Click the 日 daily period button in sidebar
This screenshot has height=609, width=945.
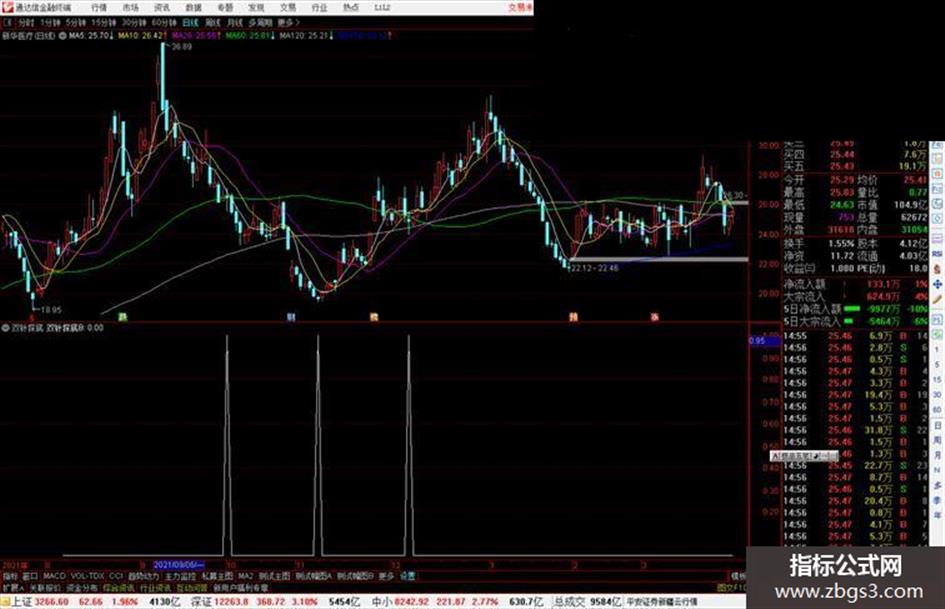pyautogui.click(x=937, y=424)
